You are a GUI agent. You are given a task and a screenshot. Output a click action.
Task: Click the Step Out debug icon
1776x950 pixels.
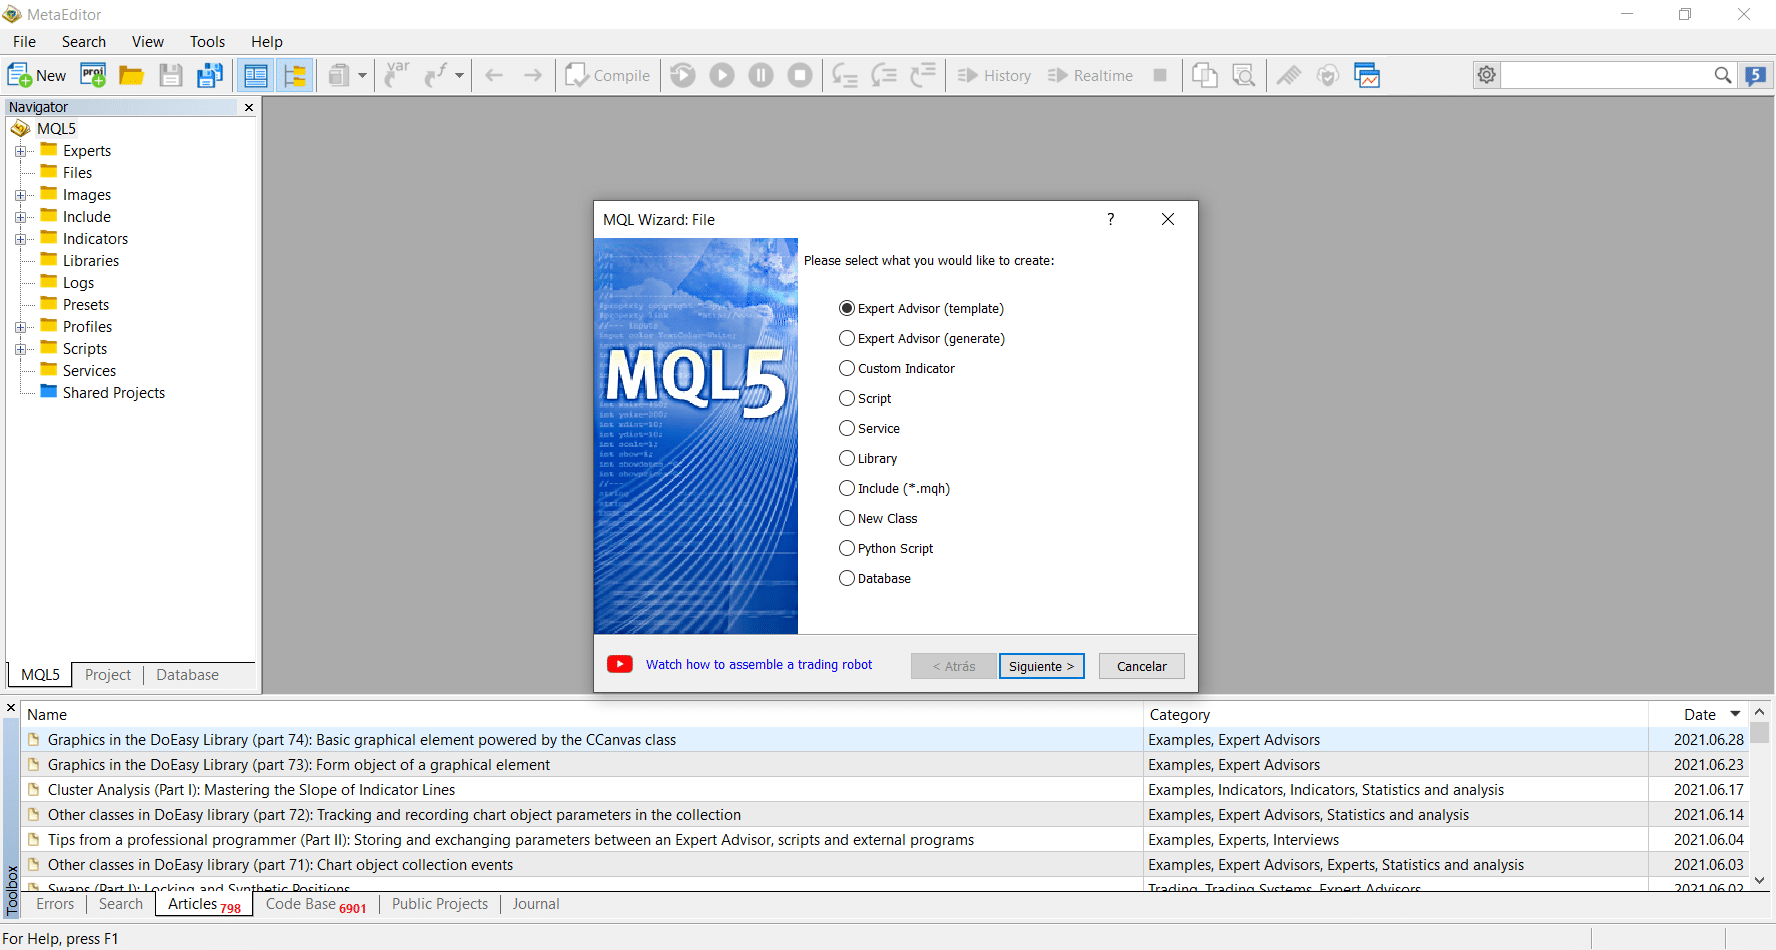[923, 75]
